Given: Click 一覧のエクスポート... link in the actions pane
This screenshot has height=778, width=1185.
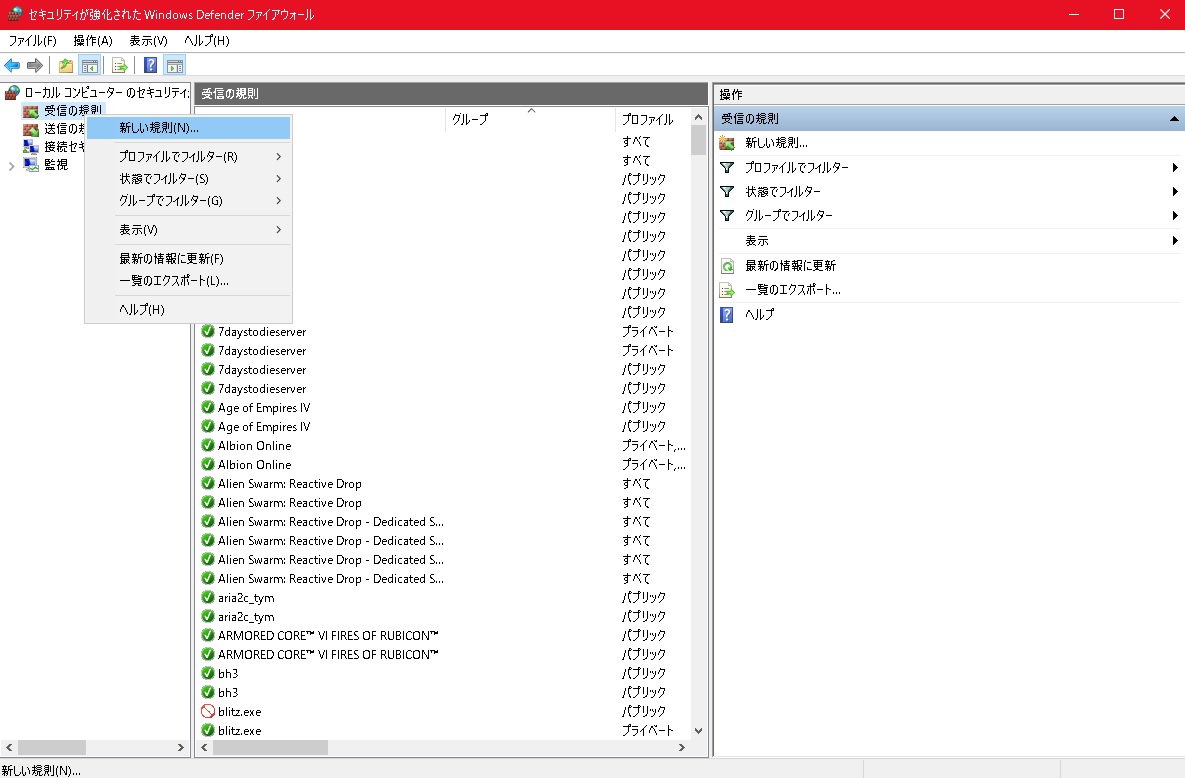Looking at the screenshot, I should 792,290.
